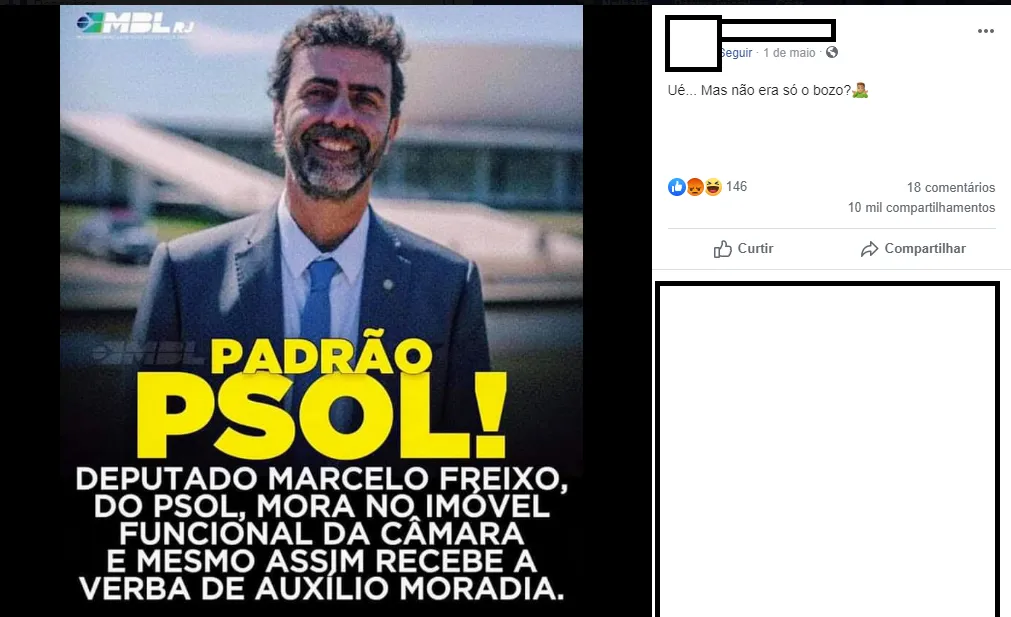Image resolution: width=1011 pixels, height=617 pixels.
Task: Click the MBL RJ logo on the photo
Action: coord(135,24)
